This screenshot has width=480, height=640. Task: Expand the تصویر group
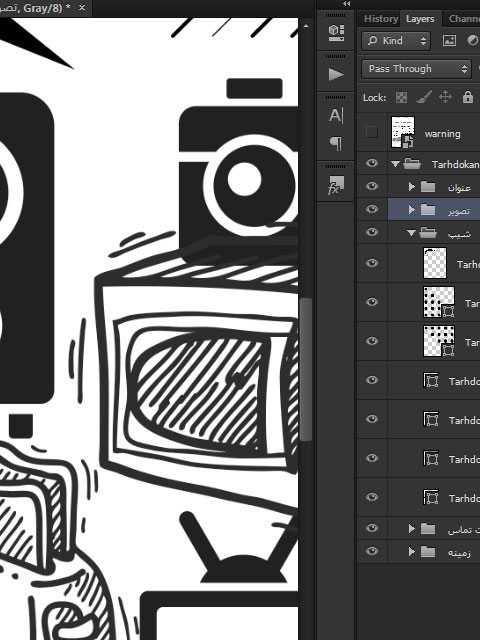click(x=411, y=209)
